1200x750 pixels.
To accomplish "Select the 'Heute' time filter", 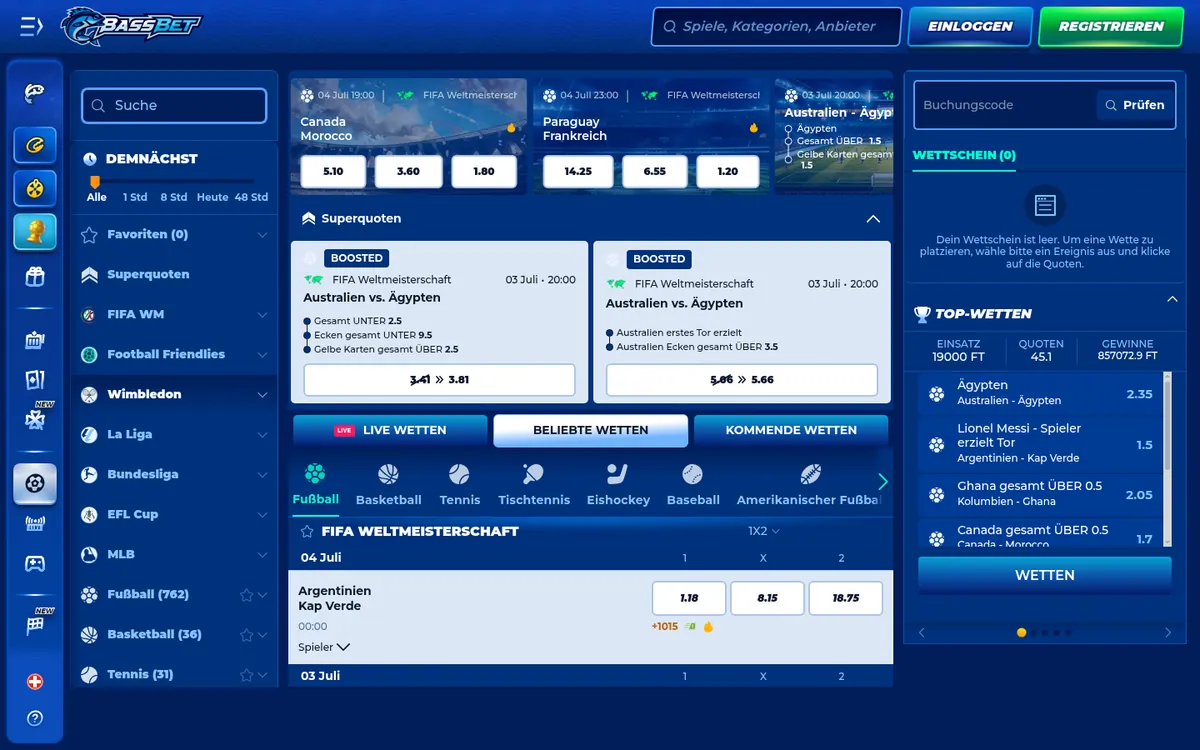I will [x=212, y=197].
